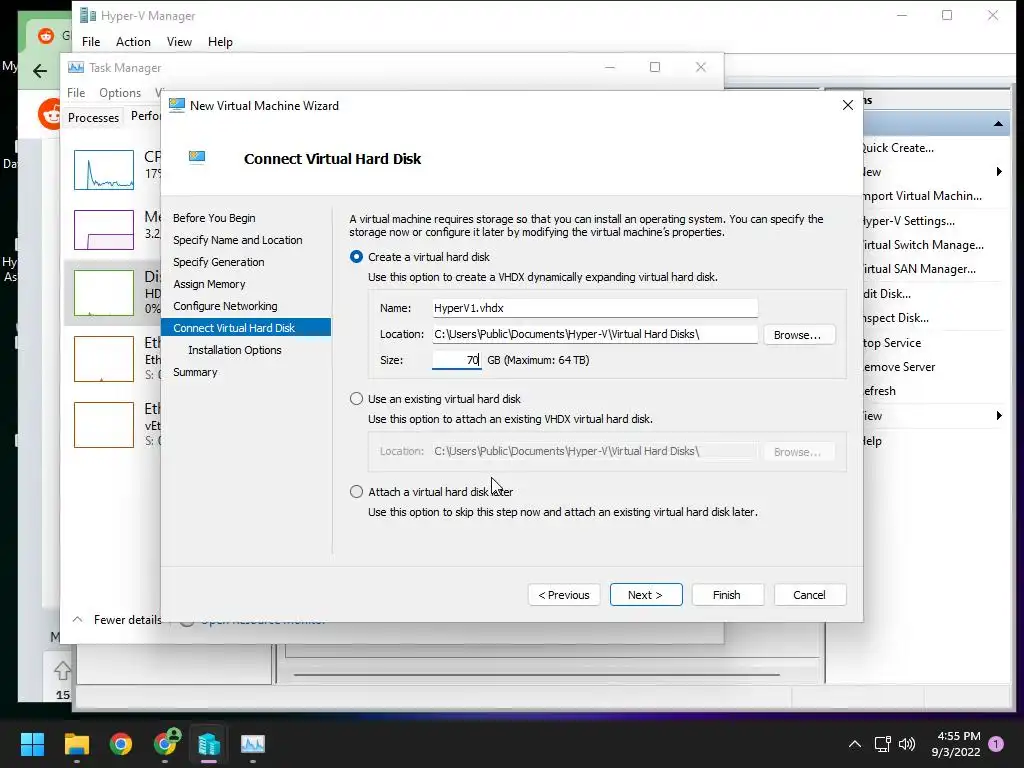The height and width of the screenshot is (768, 1024).
Task: Click Inspect Disk action
Action: tap(895, 318)
